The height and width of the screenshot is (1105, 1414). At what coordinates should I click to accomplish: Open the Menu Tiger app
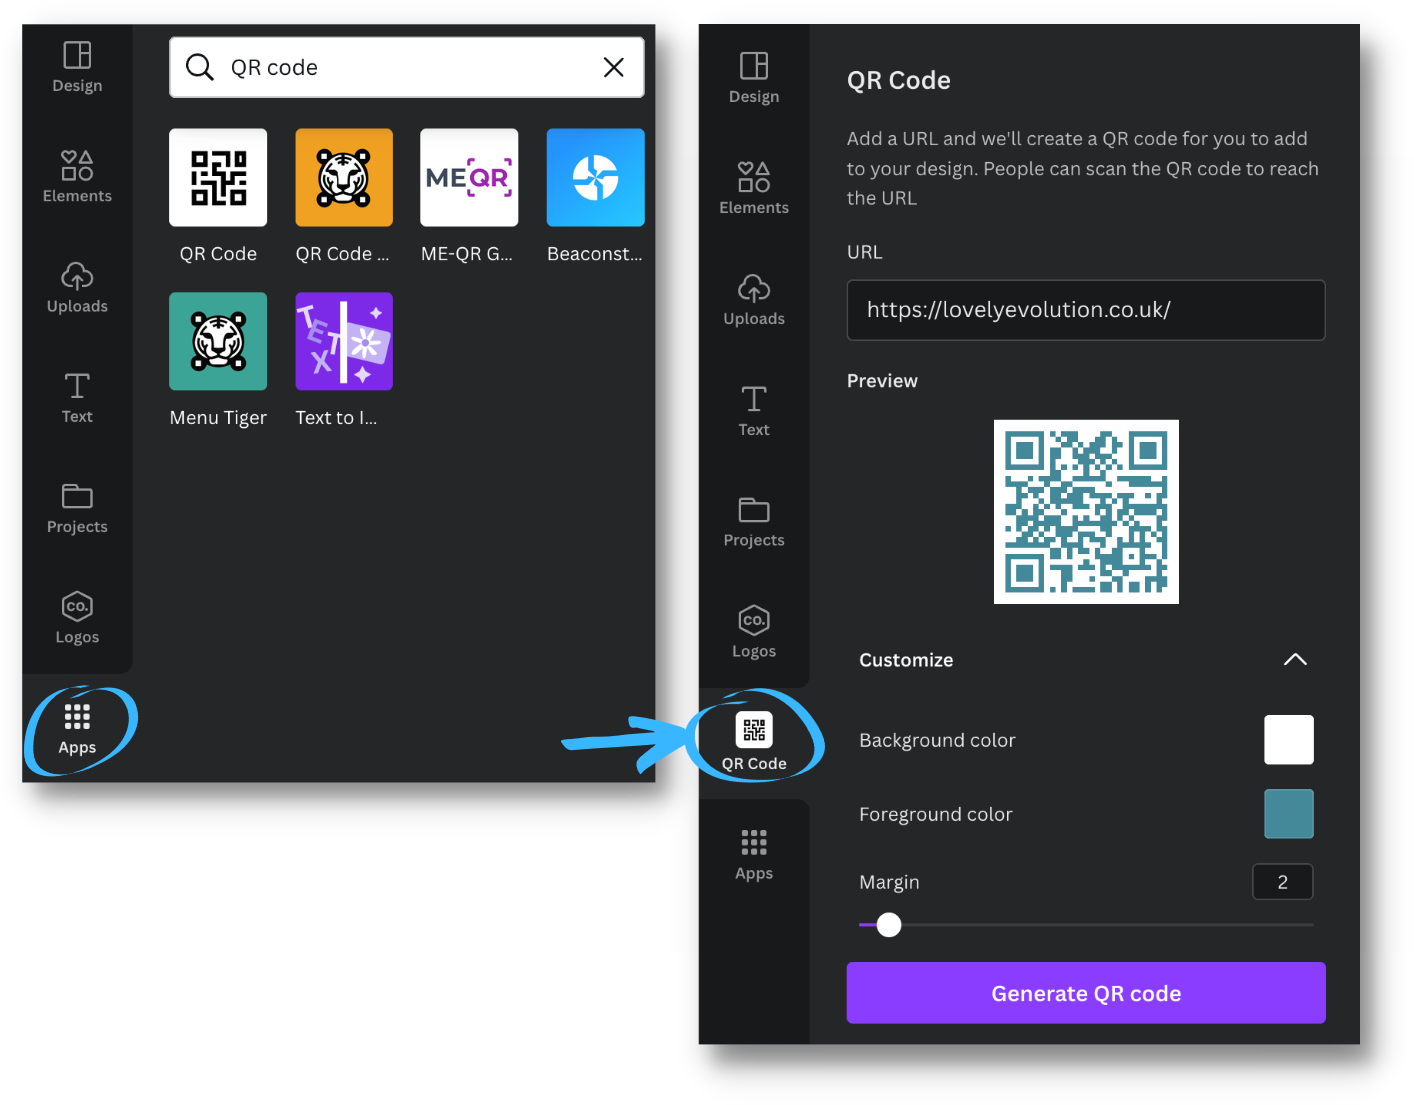pos(218,341)
